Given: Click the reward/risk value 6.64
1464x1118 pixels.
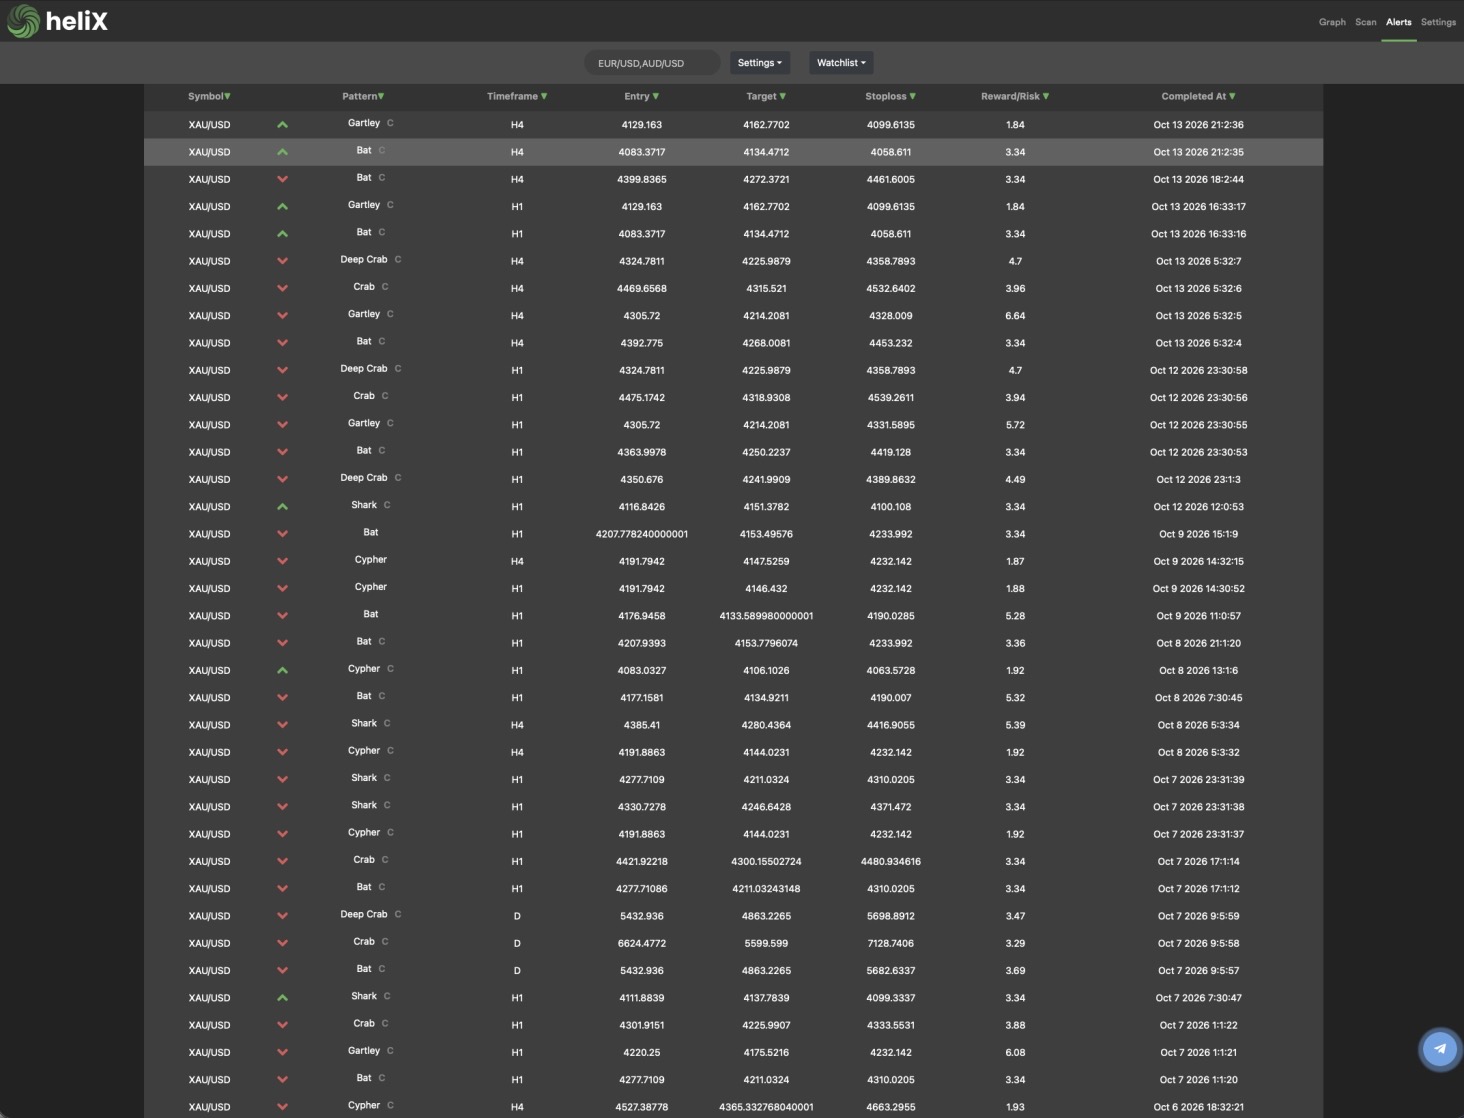Looking at the screenshot, I should (1015, 316).
